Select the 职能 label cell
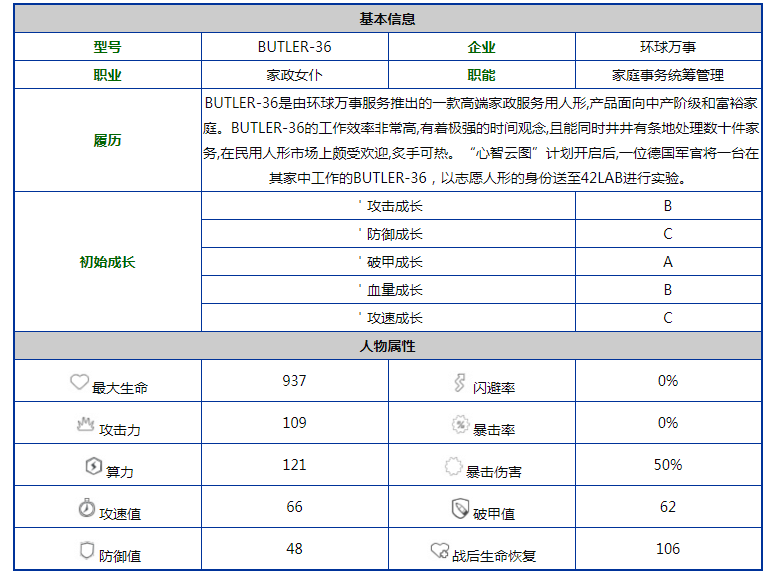The width and height of the screenshot is (776, 575). (482, 75)
